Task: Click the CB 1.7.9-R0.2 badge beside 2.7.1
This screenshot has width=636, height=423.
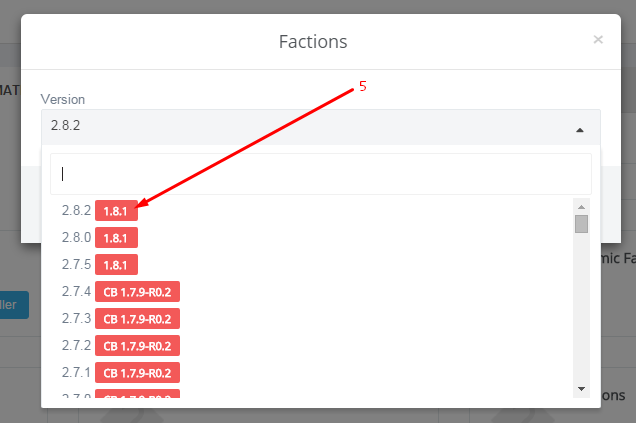Action: click(138, 373)
